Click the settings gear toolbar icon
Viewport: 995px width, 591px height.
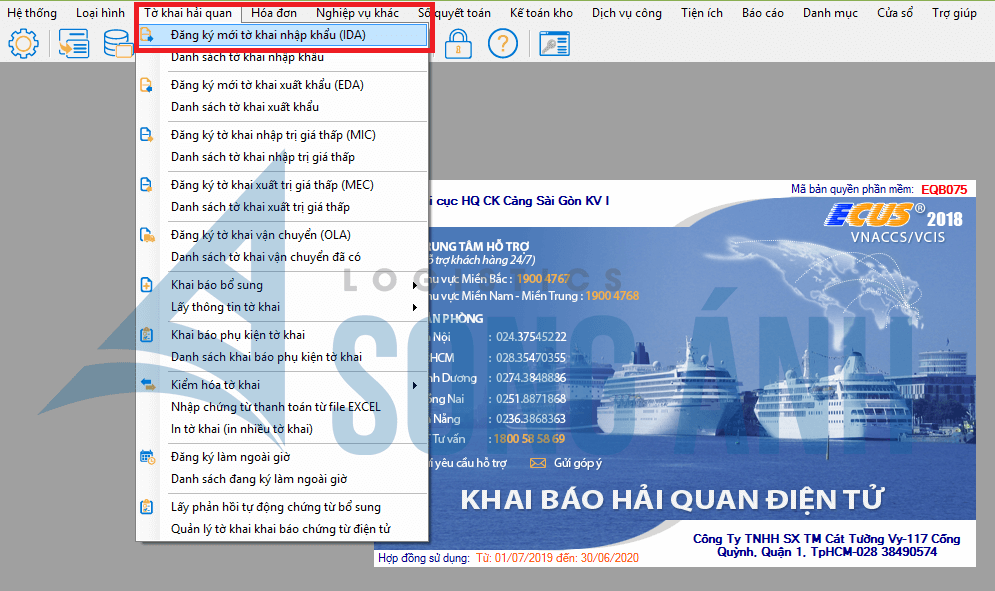pyautogui.click(x=22, y=44)
